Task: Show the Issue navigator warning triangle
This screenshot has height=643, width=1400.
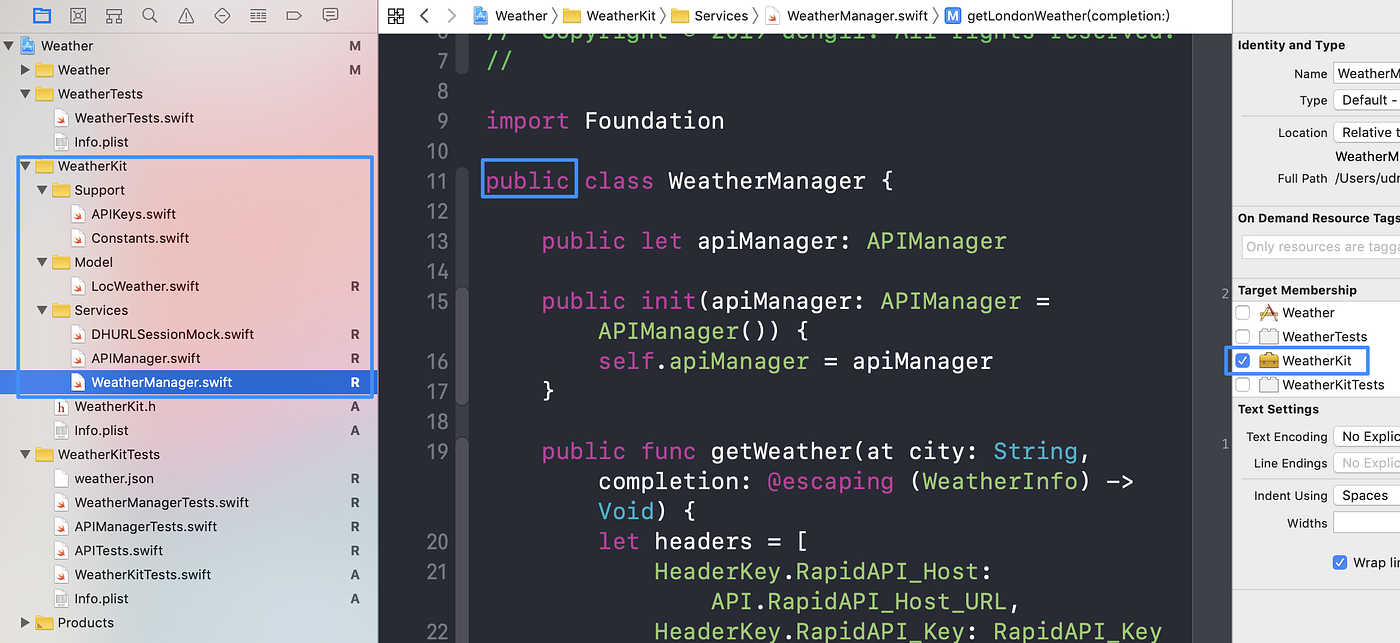Action: click(186, 15)
